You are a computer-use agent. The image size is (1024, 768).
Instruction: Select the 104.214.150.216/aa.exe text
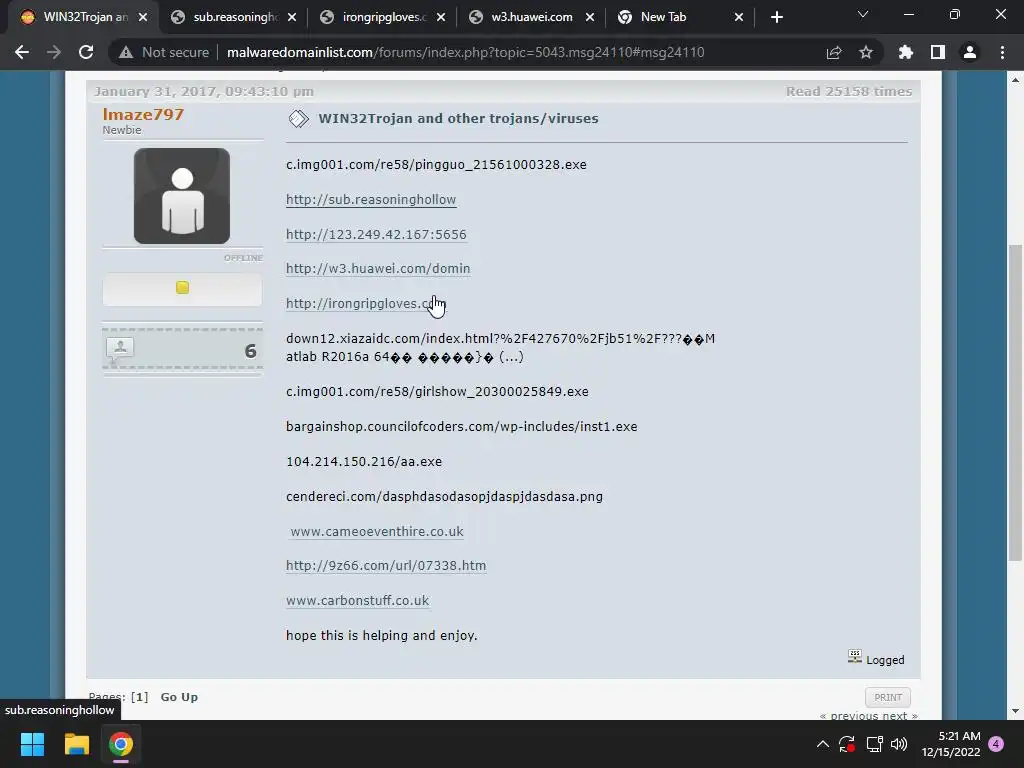[x=364, y=462]
